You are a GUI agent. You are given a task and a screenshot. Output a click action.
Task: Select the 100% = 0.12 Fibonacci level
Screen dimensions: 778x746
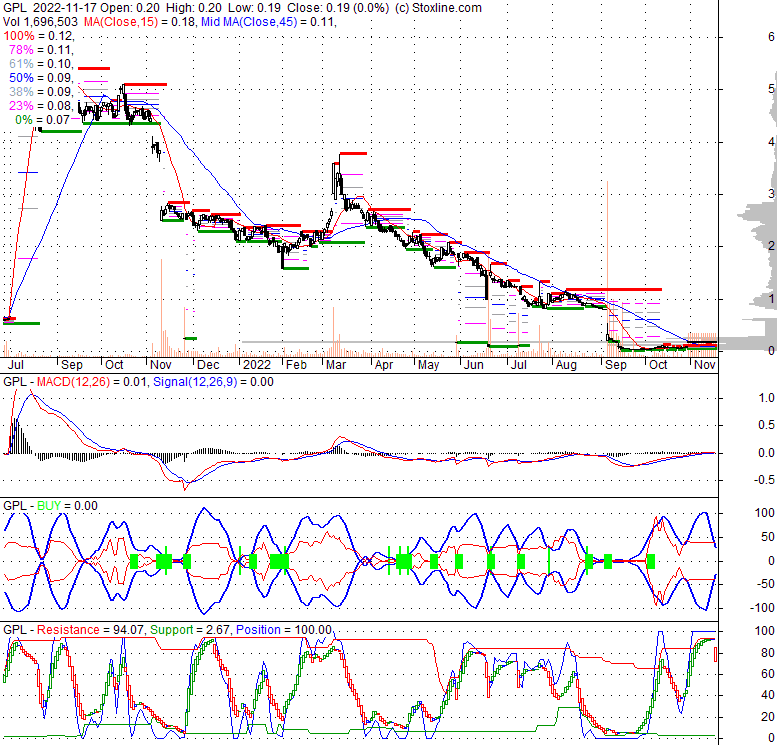(39, 36)
